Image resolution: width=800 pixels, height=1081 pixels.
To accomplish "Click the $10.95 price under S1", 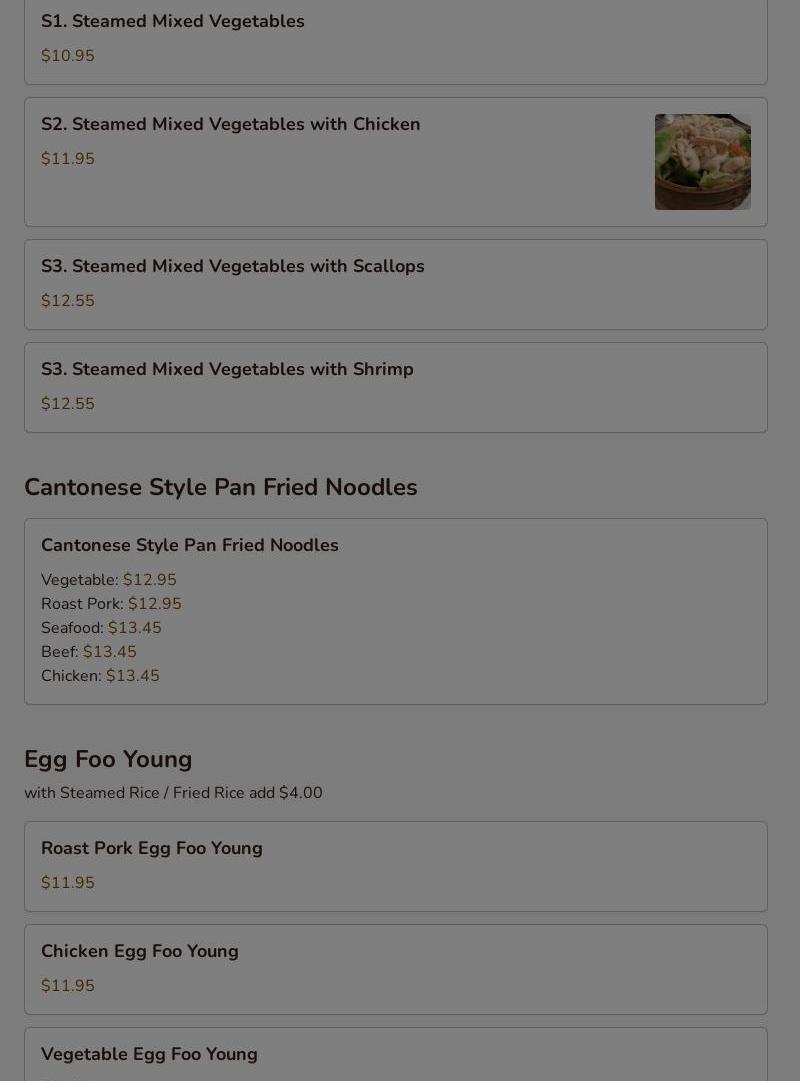I will (x=68, y=56).
